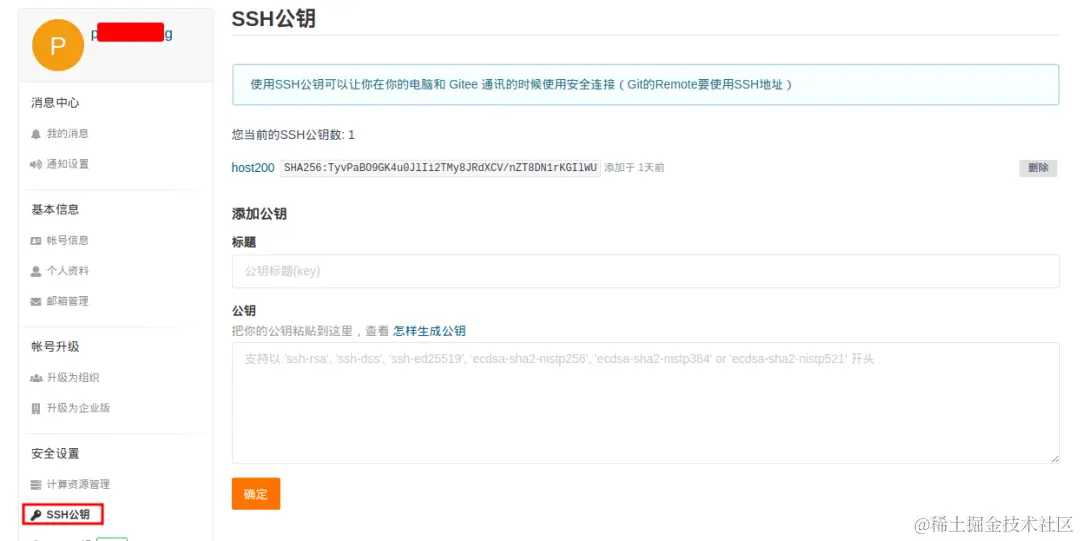The height and width of the screenshot is (541, 1080).
Task: Click the SHA256 fingerprint of host200
Action: pyautogui.click(x=440, y=167)
